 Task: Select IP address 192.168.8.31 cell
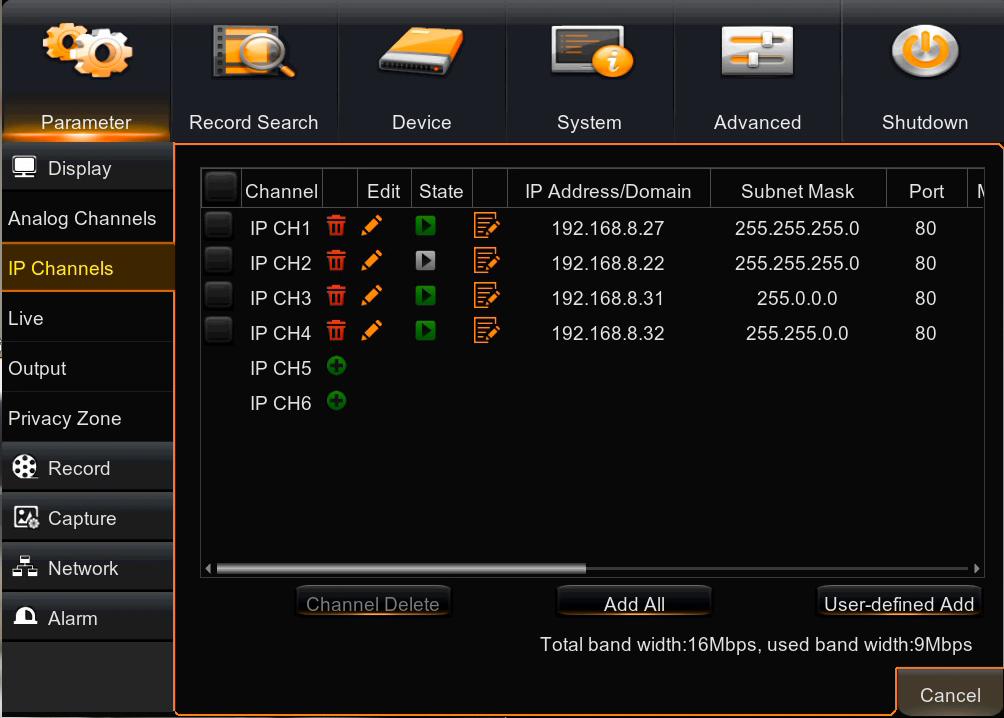pos(608,298)
